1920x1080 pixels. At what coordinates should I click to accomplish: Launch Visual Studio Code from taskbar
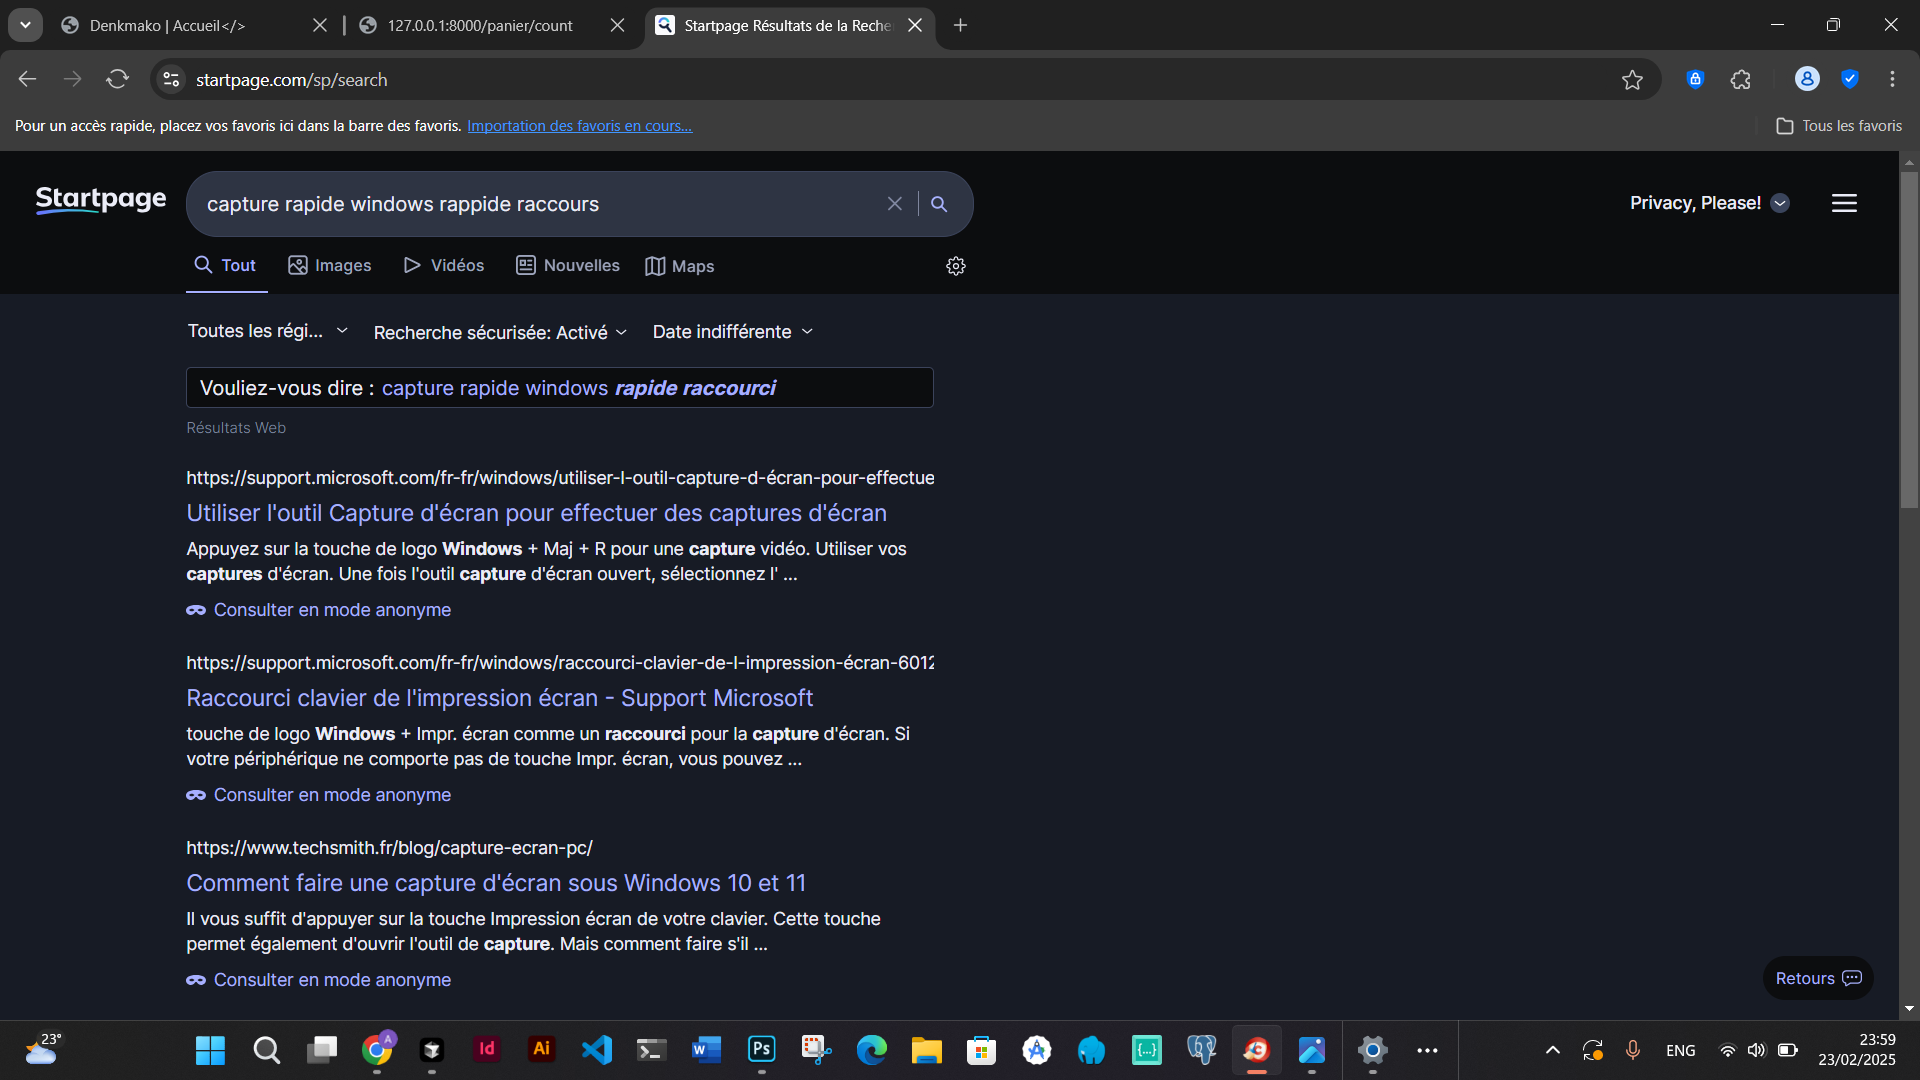[x=597, y=1050]
